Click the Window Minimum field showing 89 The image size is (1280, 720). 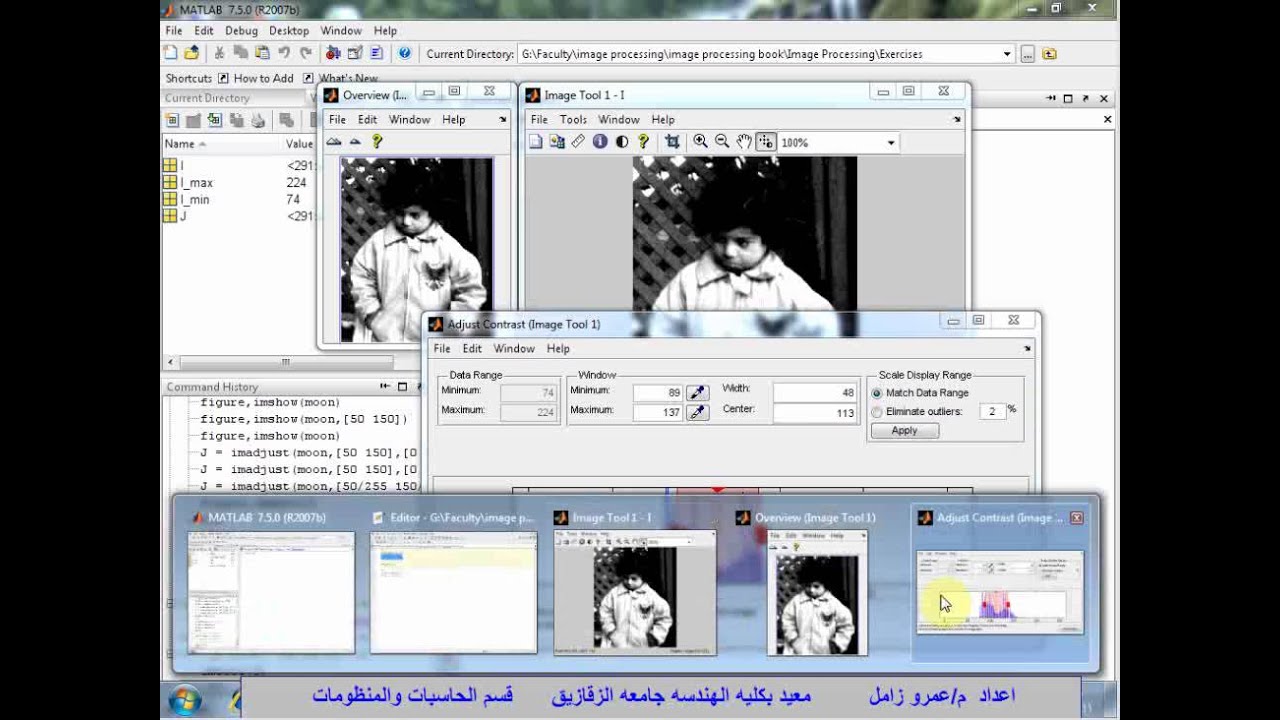658,393
